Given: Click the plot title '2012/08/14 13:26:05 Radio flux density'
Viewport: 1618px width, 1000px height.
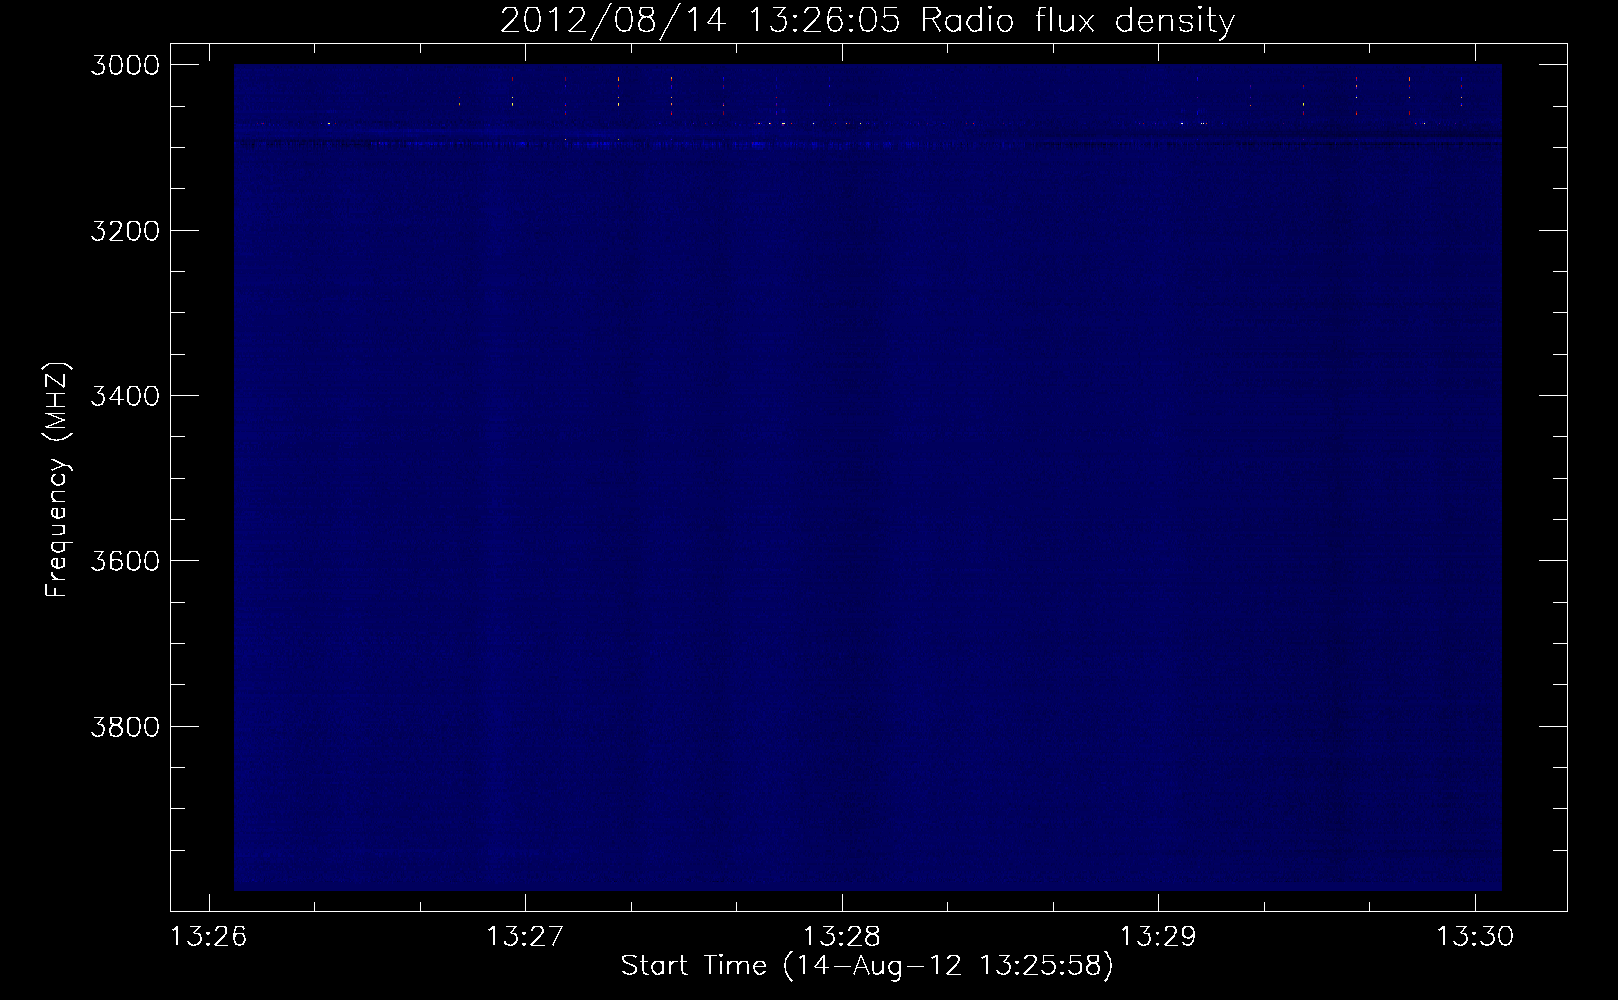Looking at the screenshot, I should pyautogui.click(x=867, y=21).
